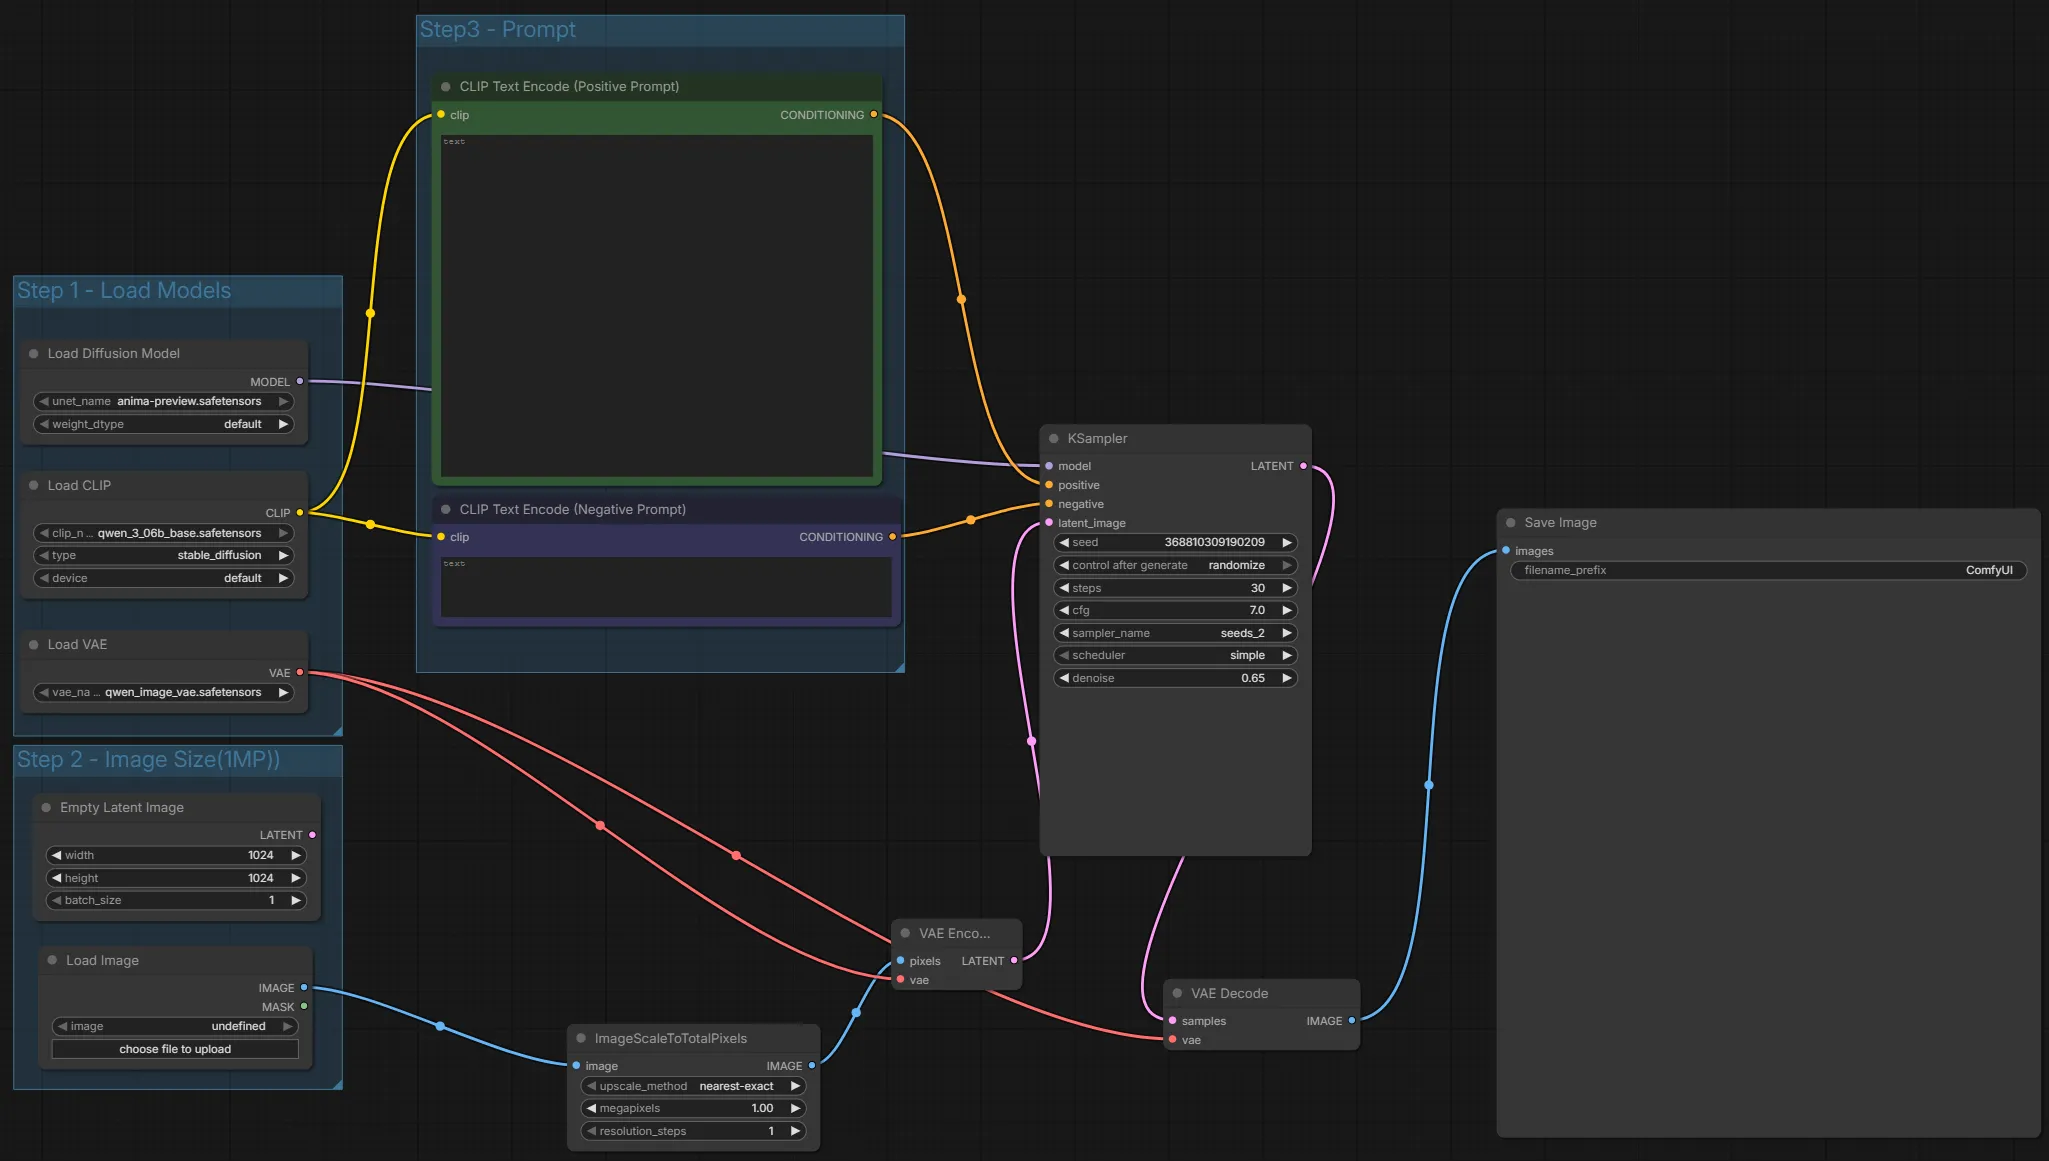Image resolution: width=2049 pixels, height=1161 pixels.
Task: Open the unet_name model selector
Action: 164,402
